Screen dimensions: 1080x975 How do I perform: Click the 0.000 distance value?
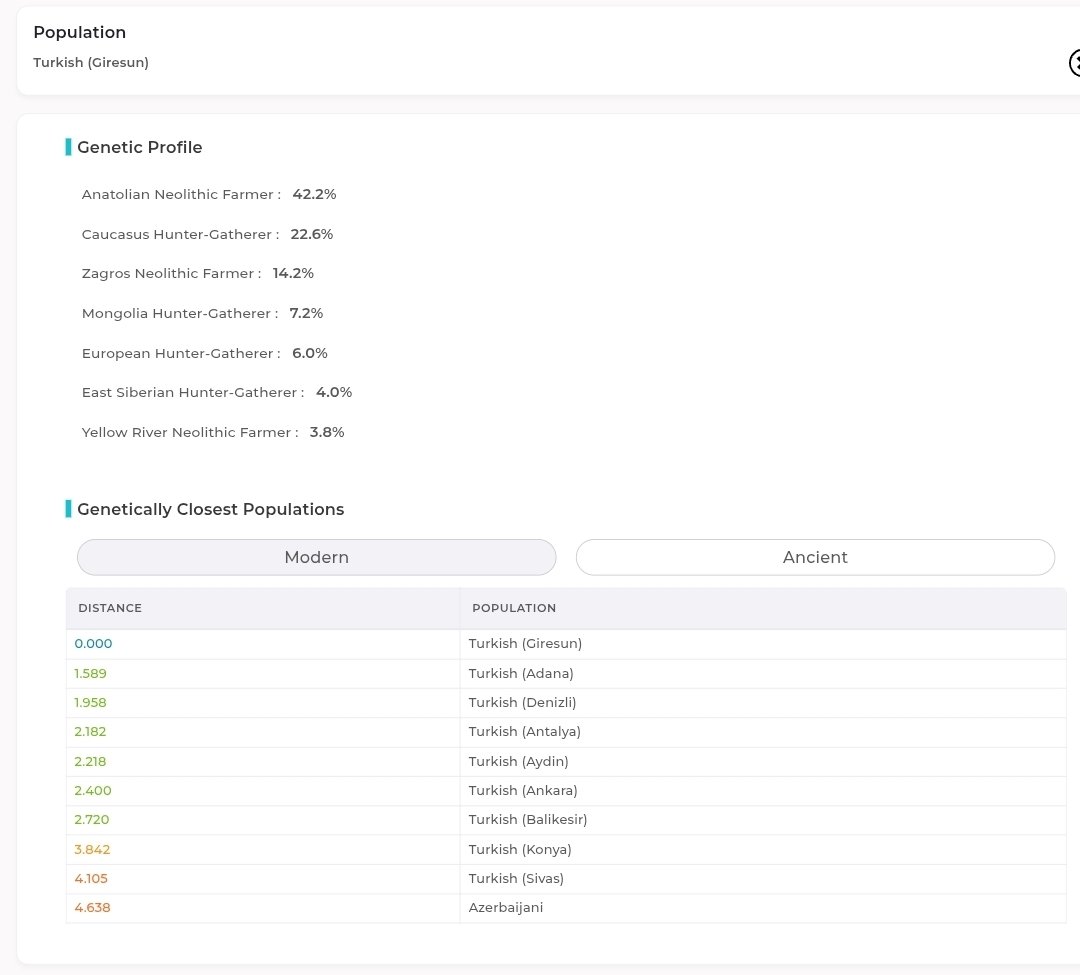pos(93,644)
